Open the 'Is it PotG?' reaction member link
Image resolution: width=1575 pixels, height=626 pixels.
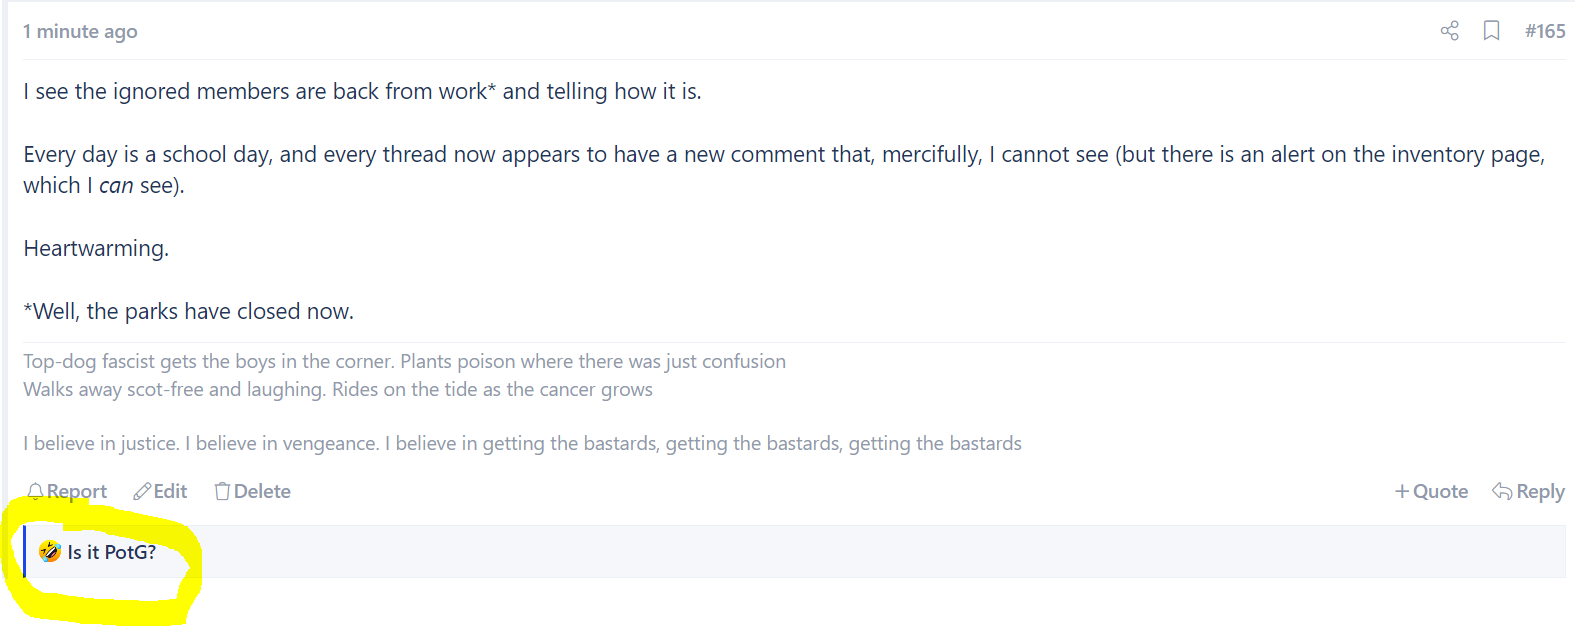pyautogui.click(x=112, y=552)
